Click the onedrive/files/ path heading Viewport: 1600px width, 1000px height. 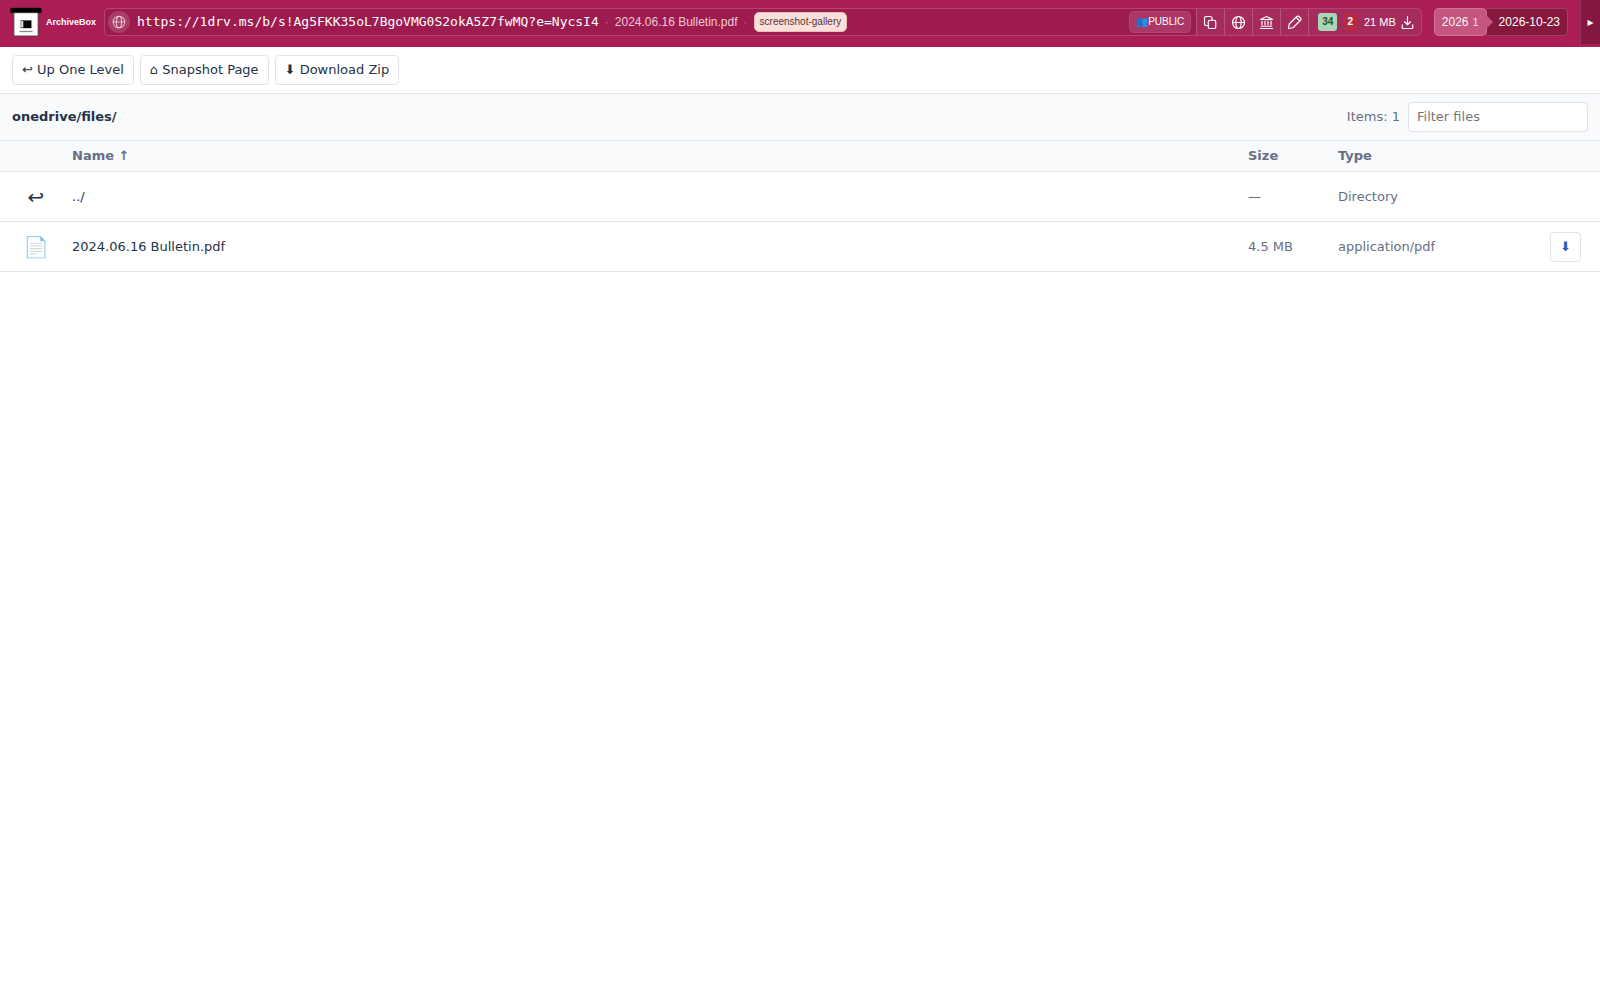click(x=64, y=117)
